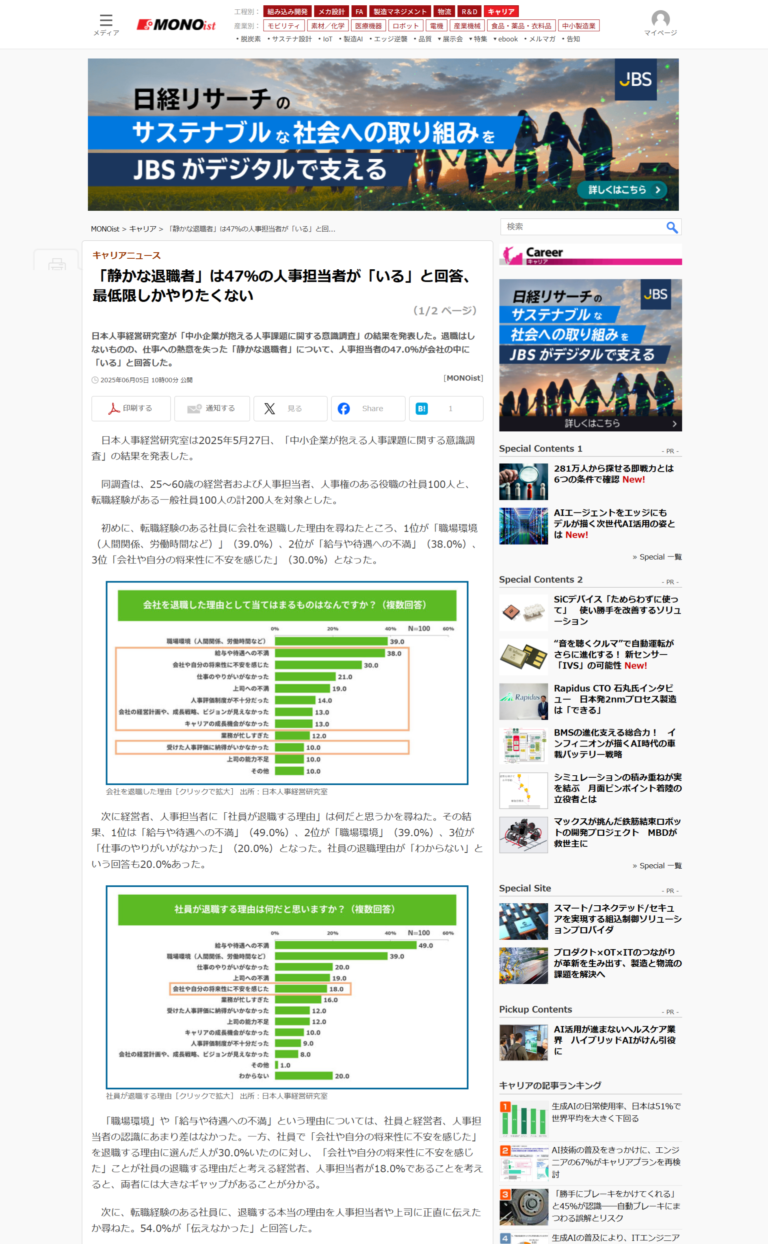Click the 製造AI topic link
The height and width of the screenshot is (1244, 768).
click(353, 39)
